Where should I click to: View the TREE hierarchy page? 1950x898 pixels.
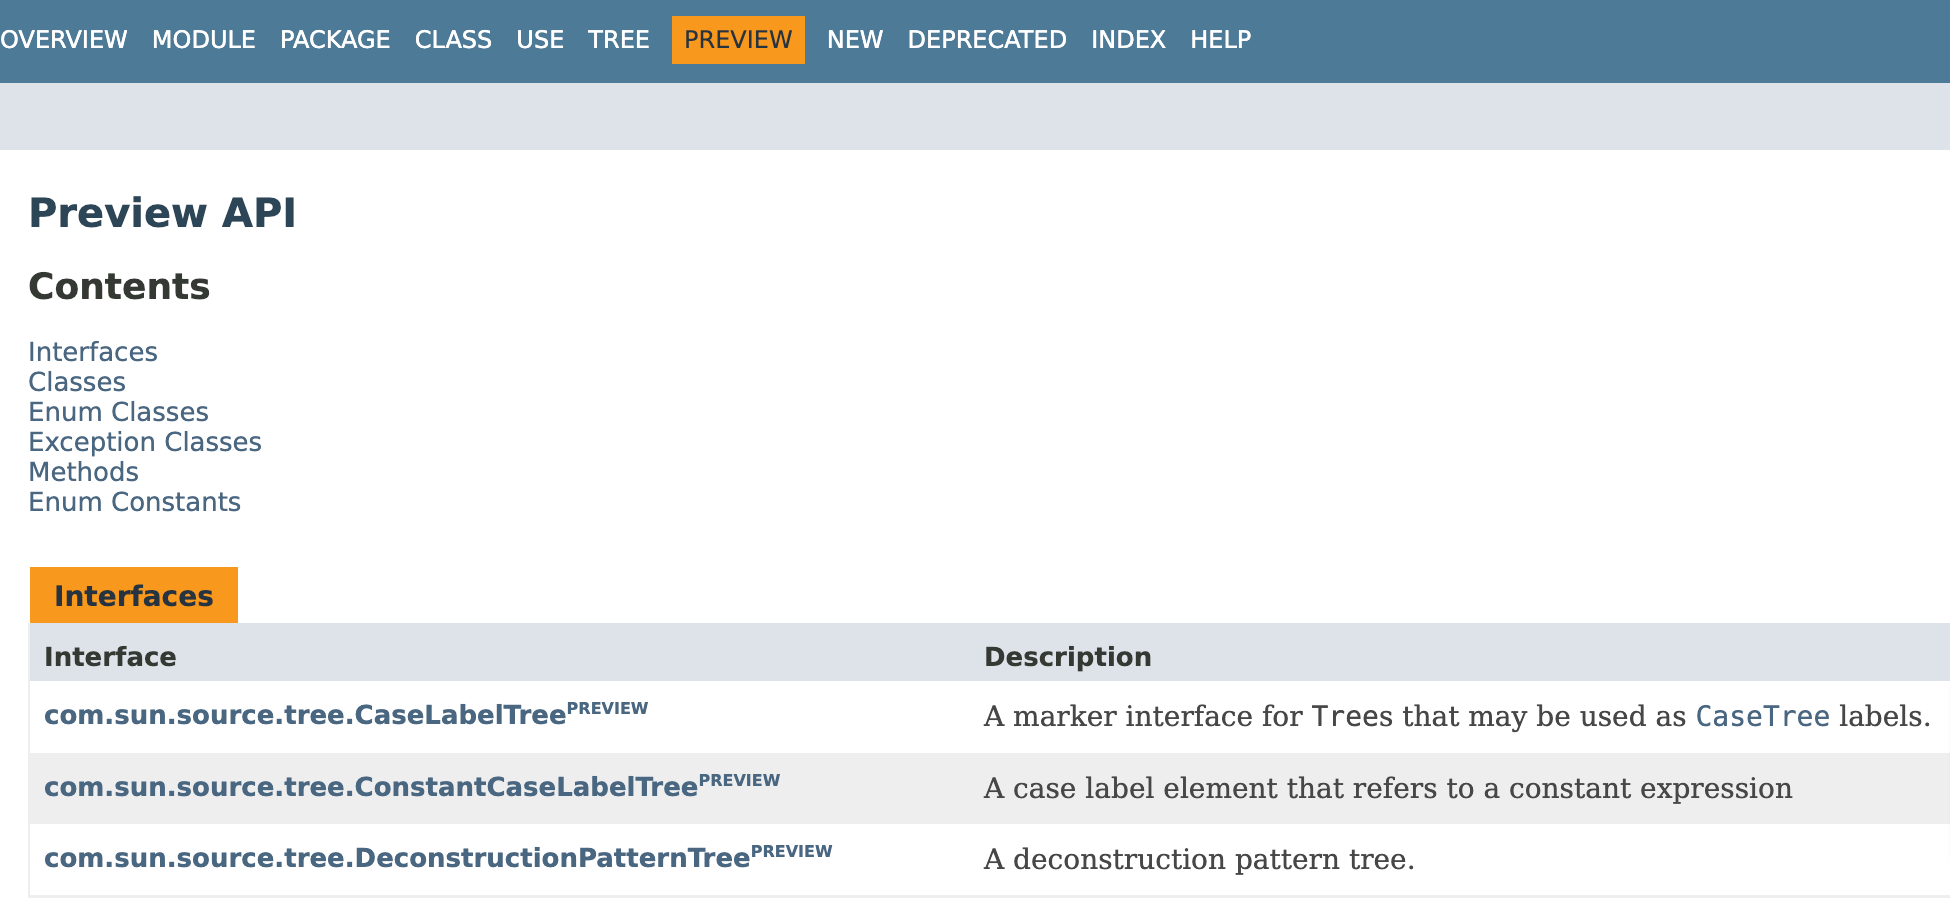[619, 40]
